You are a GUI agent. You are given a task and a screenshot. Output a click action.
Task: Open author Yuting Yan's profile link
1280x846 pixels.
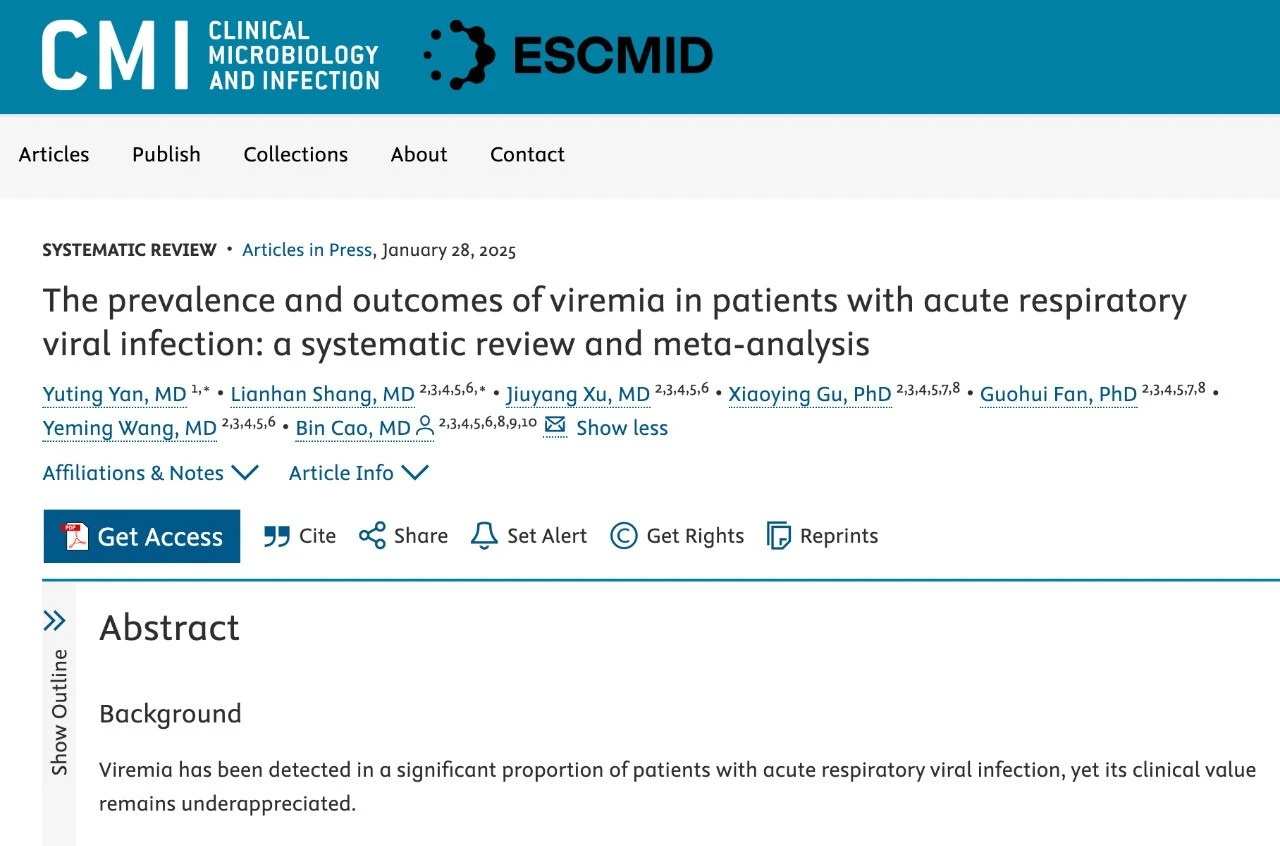point(114,395)
